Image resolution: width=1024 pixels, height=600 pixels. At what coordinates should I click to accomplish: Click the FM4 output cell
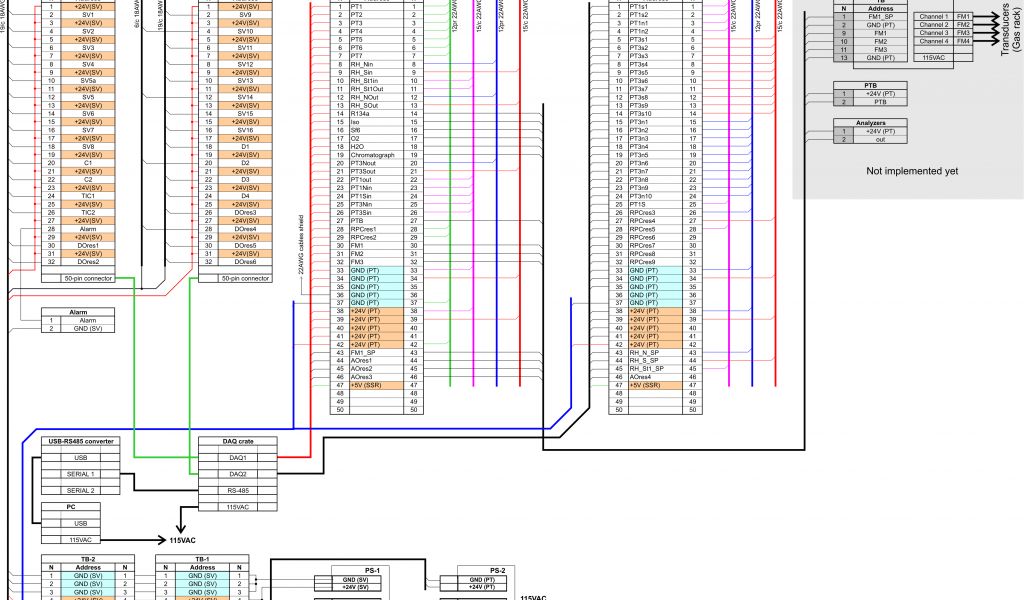point(964,41)
